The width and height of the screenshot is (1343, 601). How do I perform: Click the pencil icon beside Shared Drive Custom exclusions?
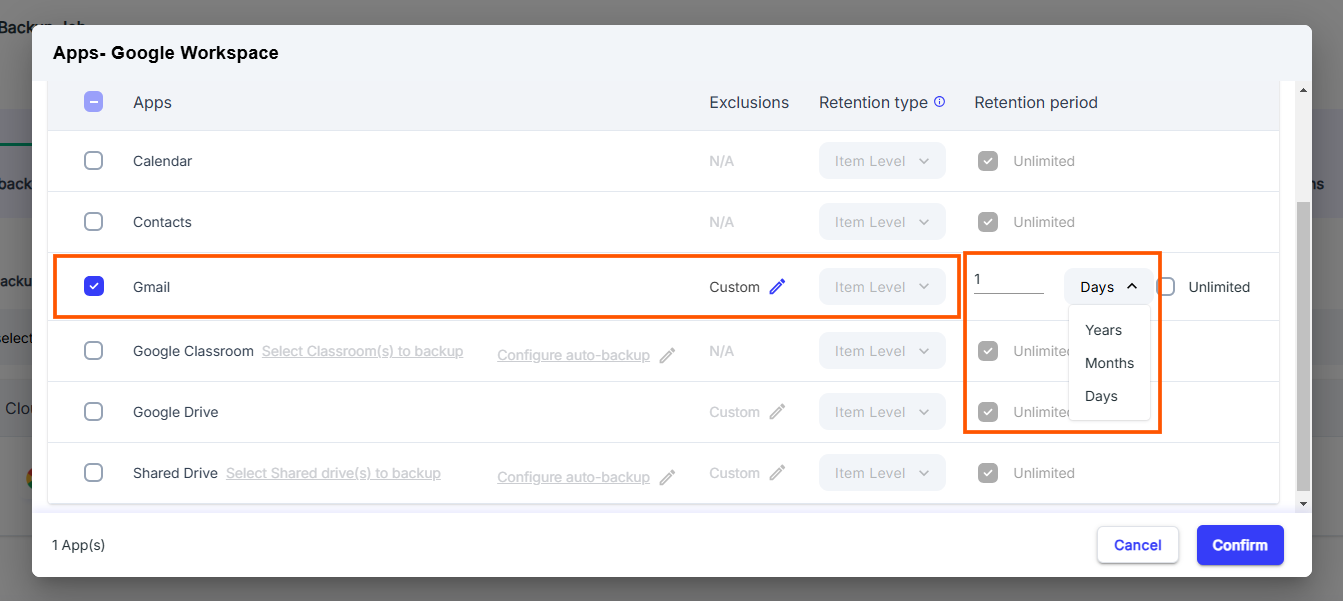point(777,473)
